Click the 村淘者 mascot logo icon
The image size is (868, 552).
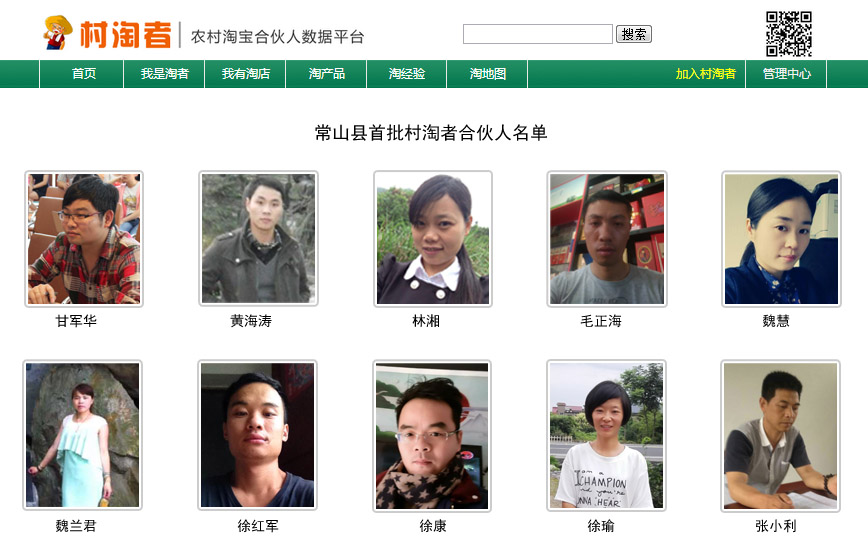pyautogui.click(x=58, y=32)
